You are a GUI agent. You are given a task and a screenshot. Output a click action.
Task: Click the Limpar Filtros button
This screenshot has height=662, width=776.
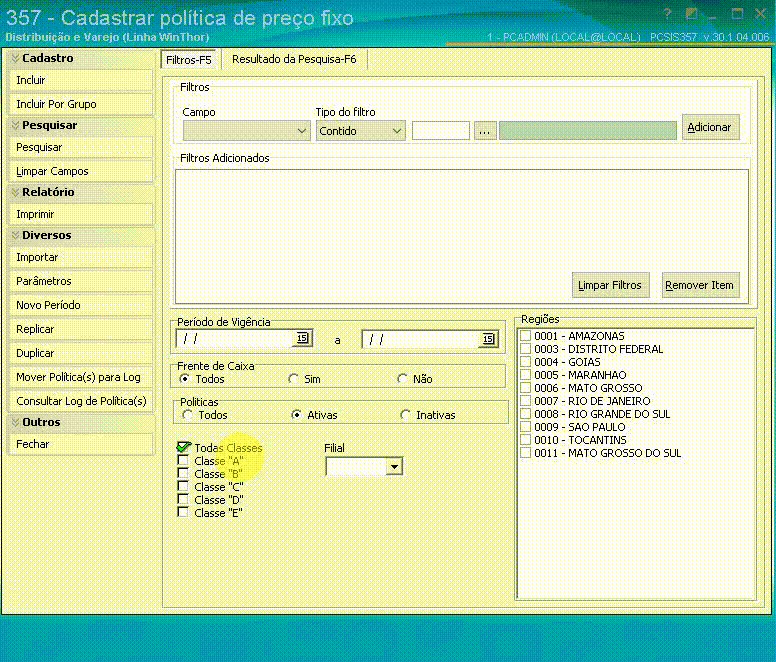pyautogui.click(x=610, y=285)
